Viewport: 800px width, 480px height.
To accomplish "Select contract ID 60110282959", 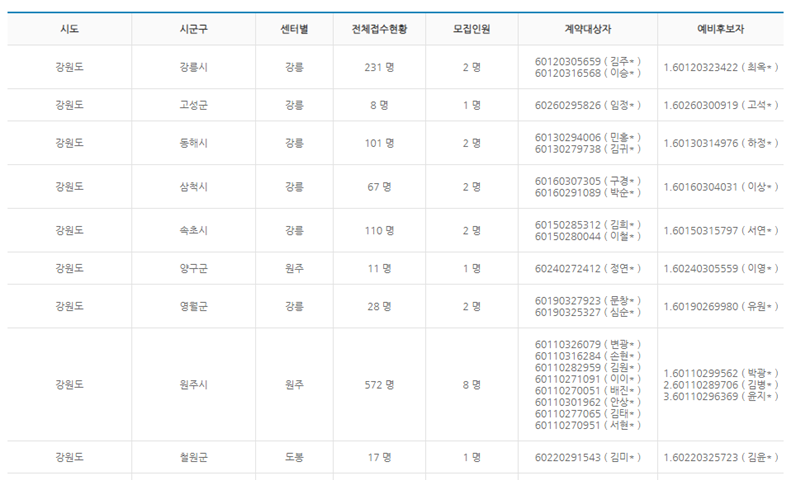I will click(568, 367).
